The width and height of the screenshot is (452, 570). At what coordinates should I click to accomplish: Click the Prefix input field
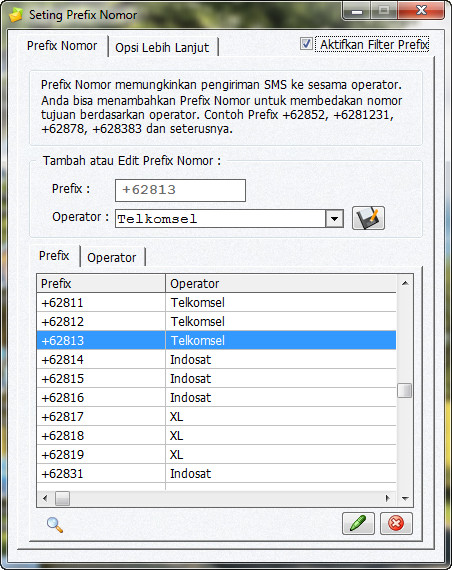click(180, 190)
